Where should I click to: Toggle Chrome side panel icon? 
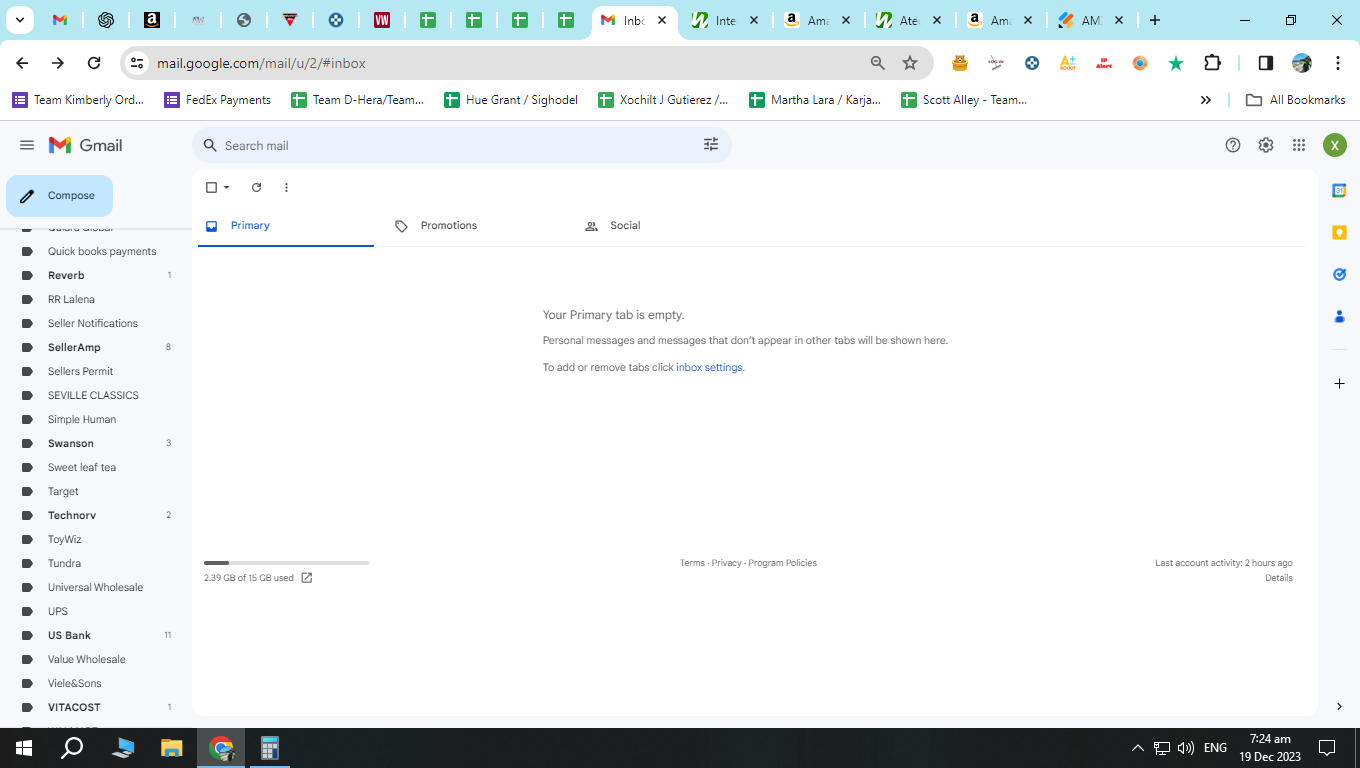pyautogui.click(x=1265, y=63)
